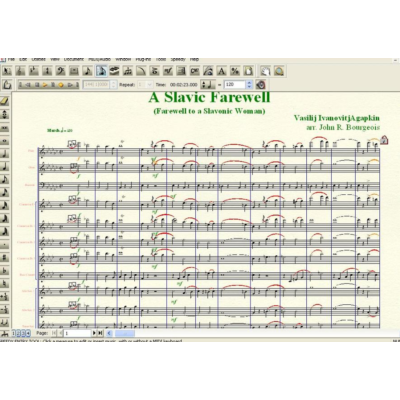Toggle the augmentation dot in left palette
This screenshot has height=400, width=400.
5,245
